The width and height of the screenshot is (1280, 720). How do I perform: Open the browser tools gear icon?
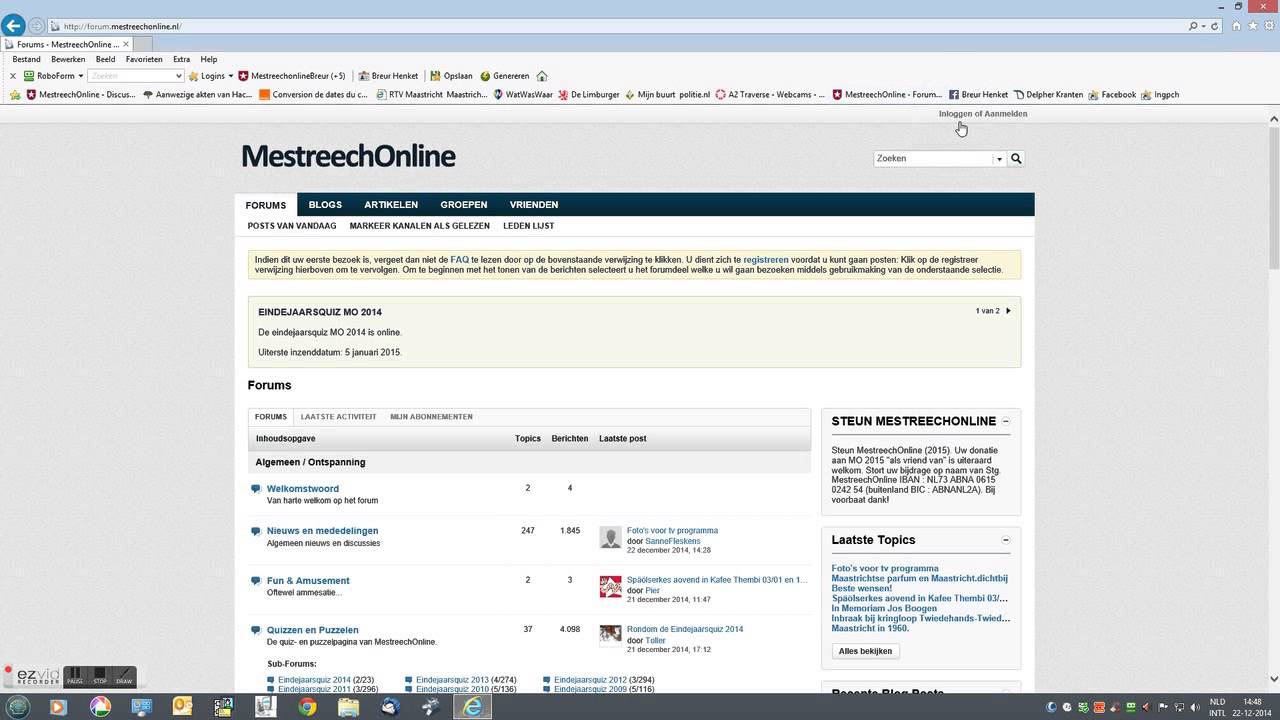[x=1268, y=26]
